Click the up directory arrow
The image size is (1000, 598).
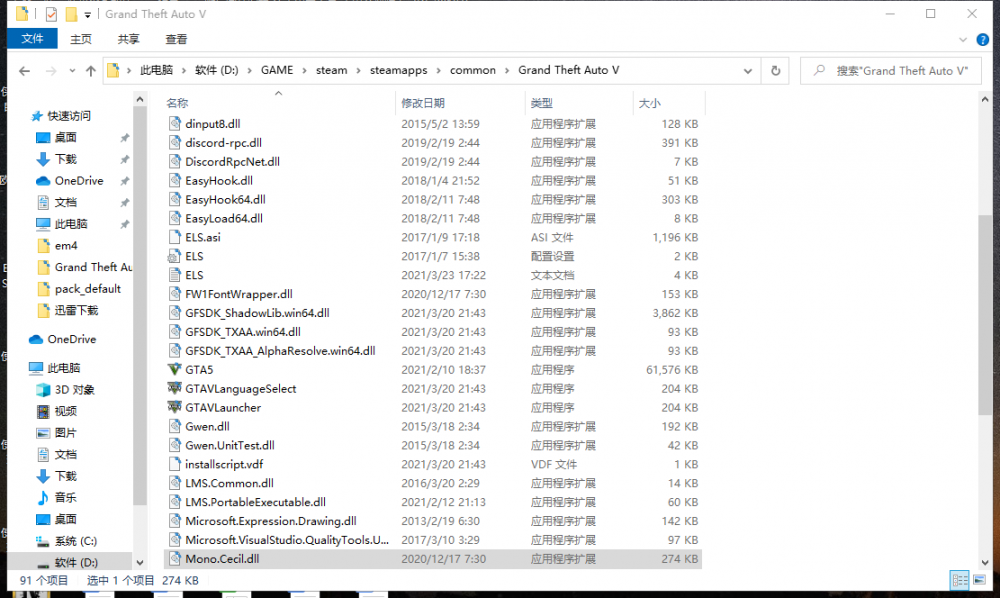click(91, 71)
